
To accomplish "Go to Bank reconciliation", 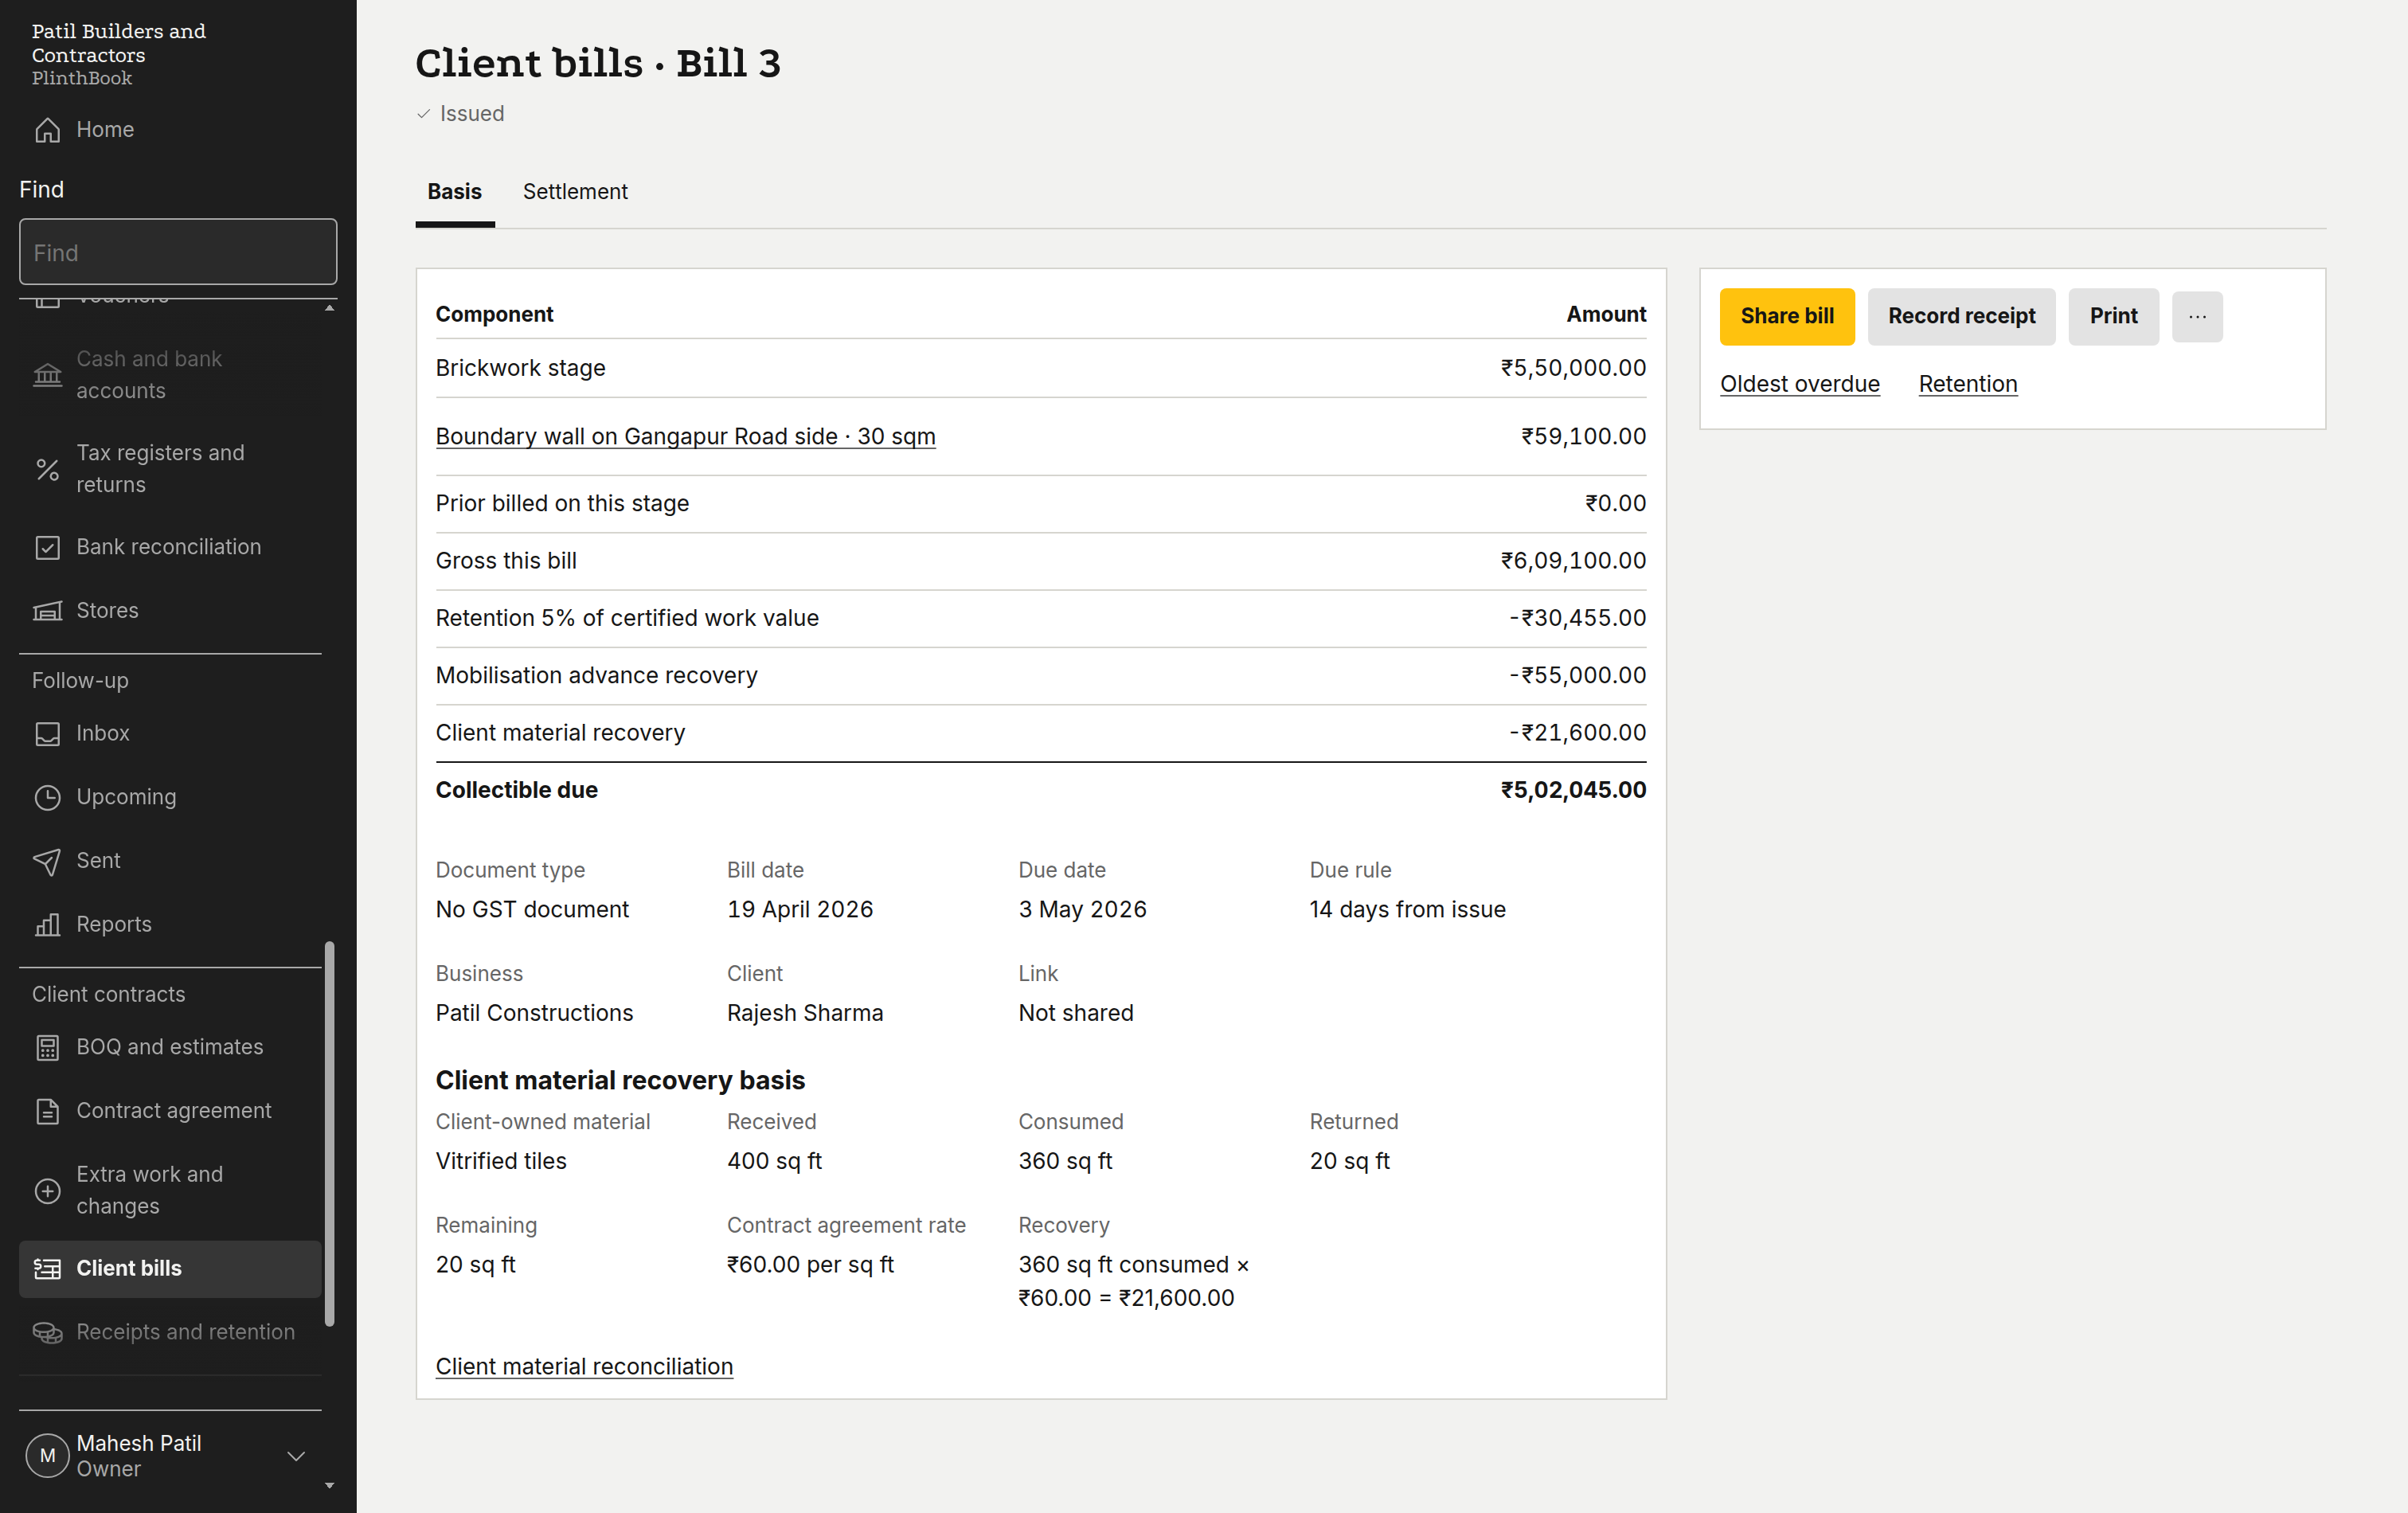I will click(170, 547).
